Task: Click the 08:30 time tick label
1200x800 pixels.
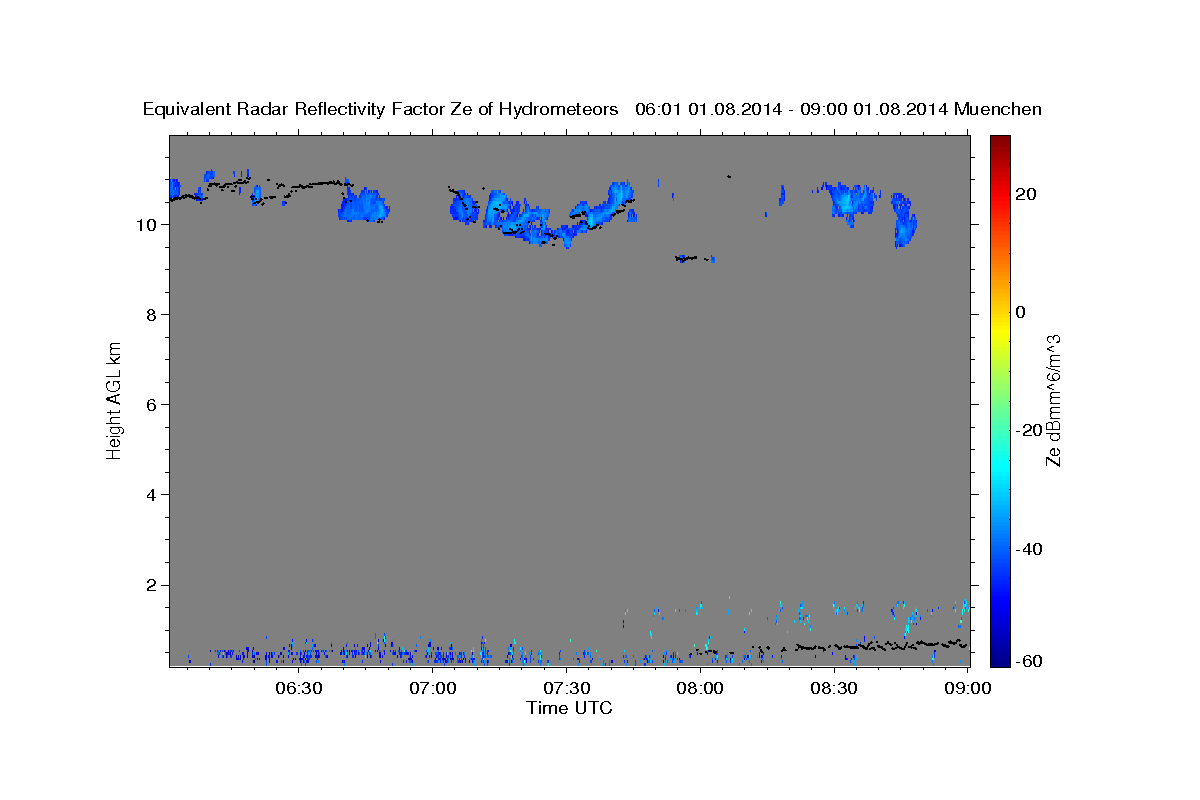Action: (834, 688)
